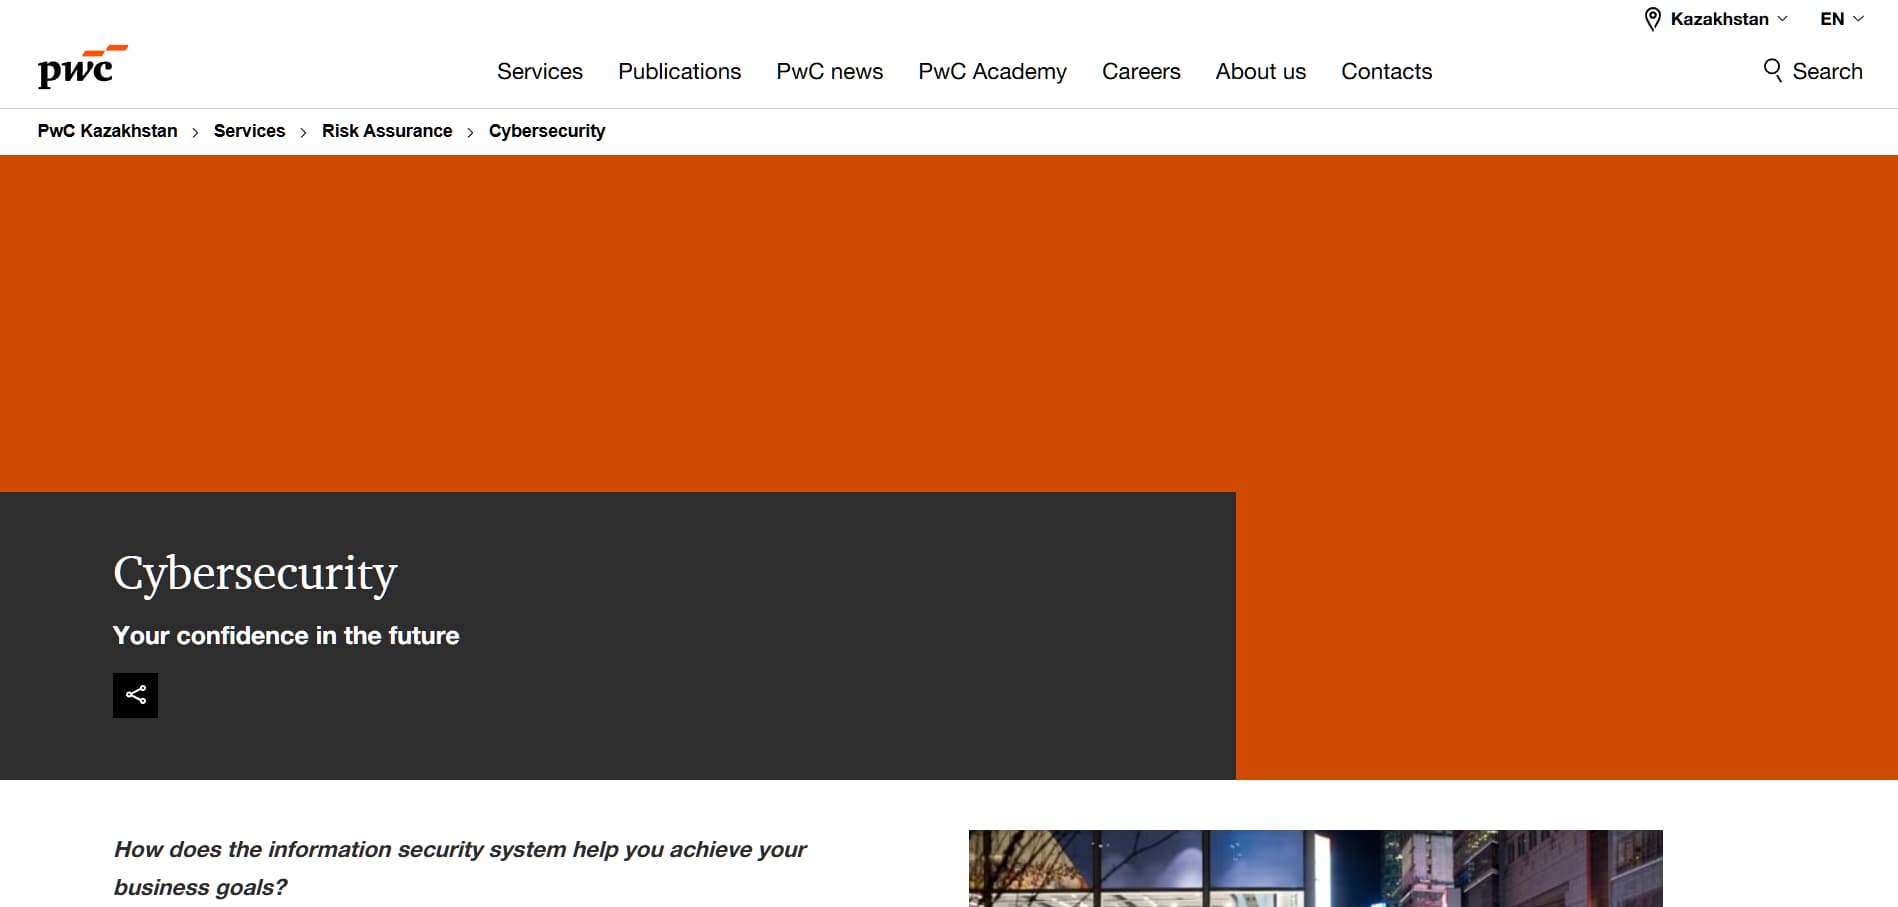Open the EN language dropdown

pos(1842,19)
